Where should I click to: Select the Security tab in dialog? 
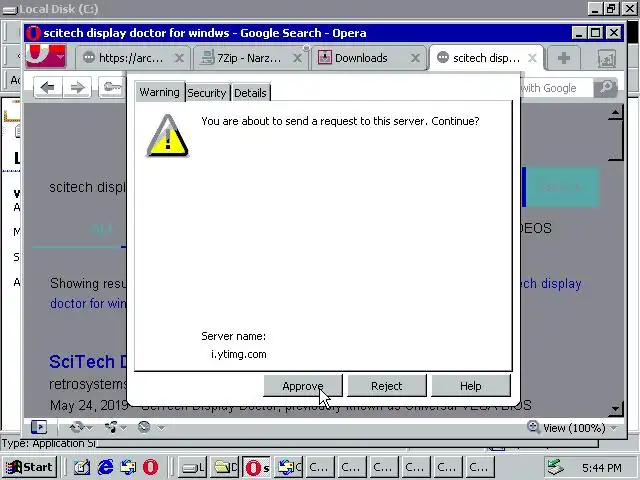coord(207,93)
